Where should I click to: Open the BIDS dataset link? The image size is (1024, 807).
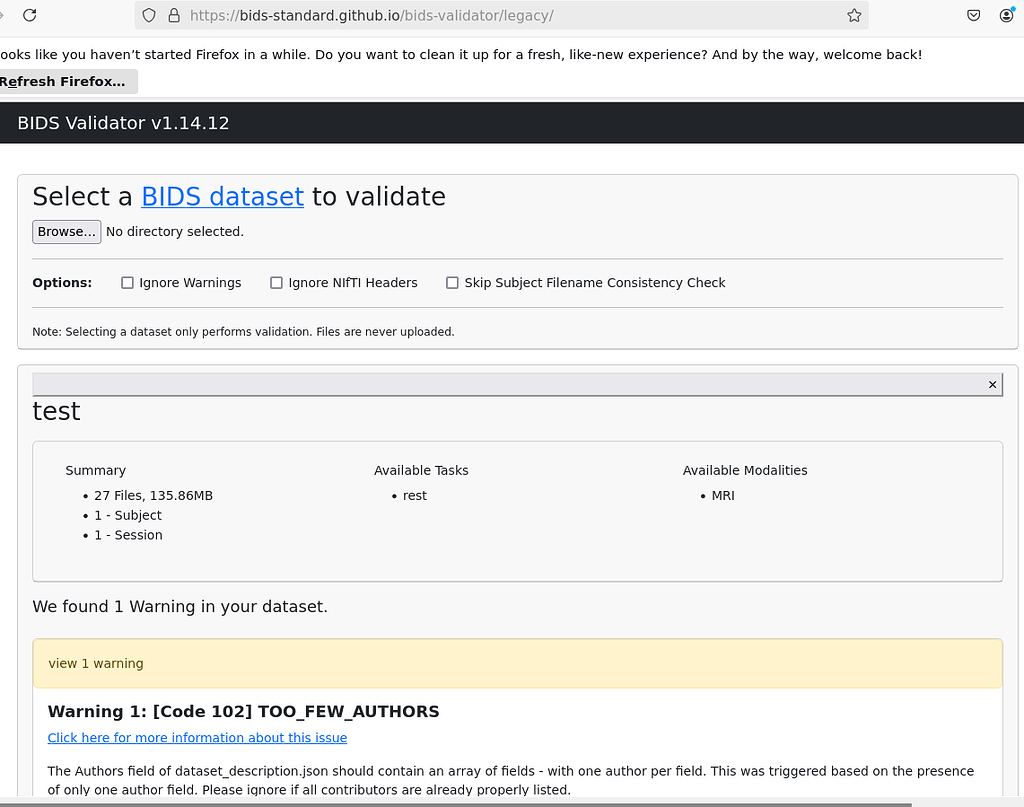point(222,196)
